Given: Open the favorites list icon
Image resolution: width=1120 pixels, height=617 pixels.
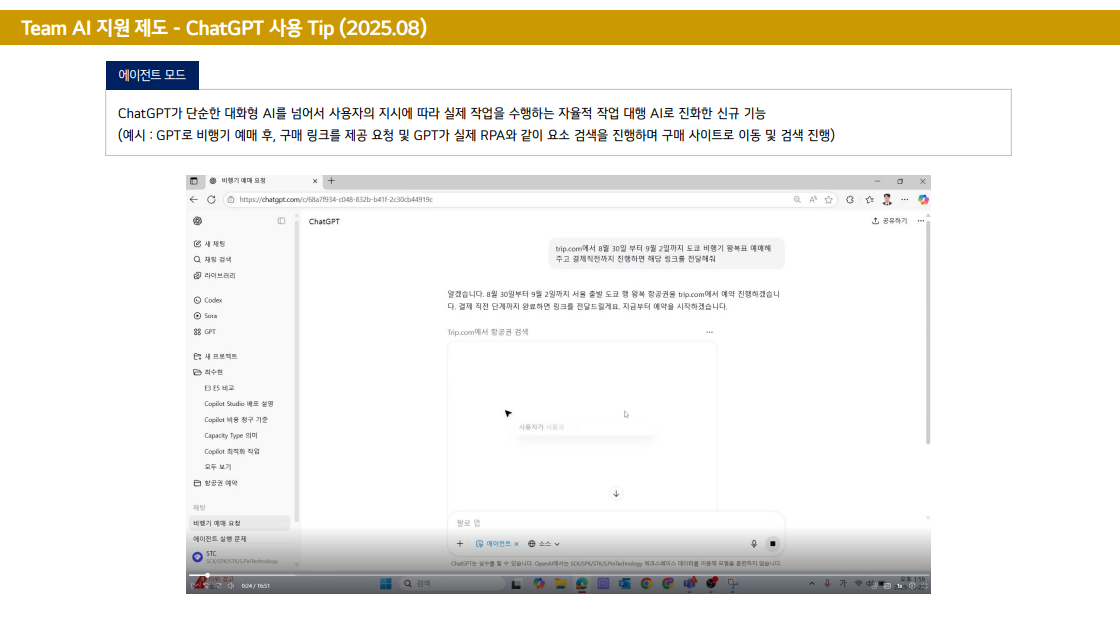Looking at the screenshot, I should (x=869, y=200).
